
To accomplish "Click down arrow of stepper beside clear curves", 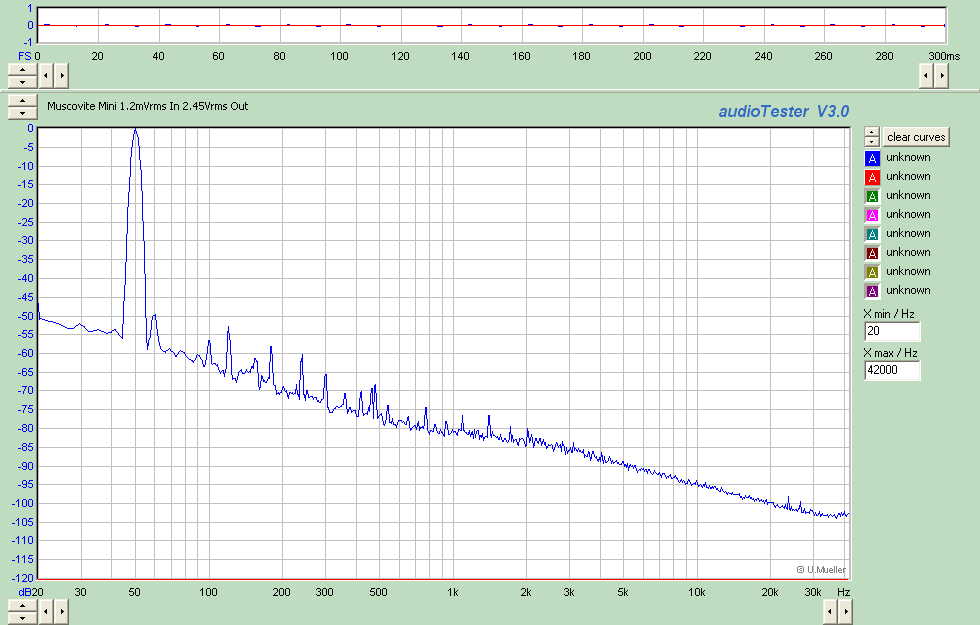I will (x=872, y=142).
